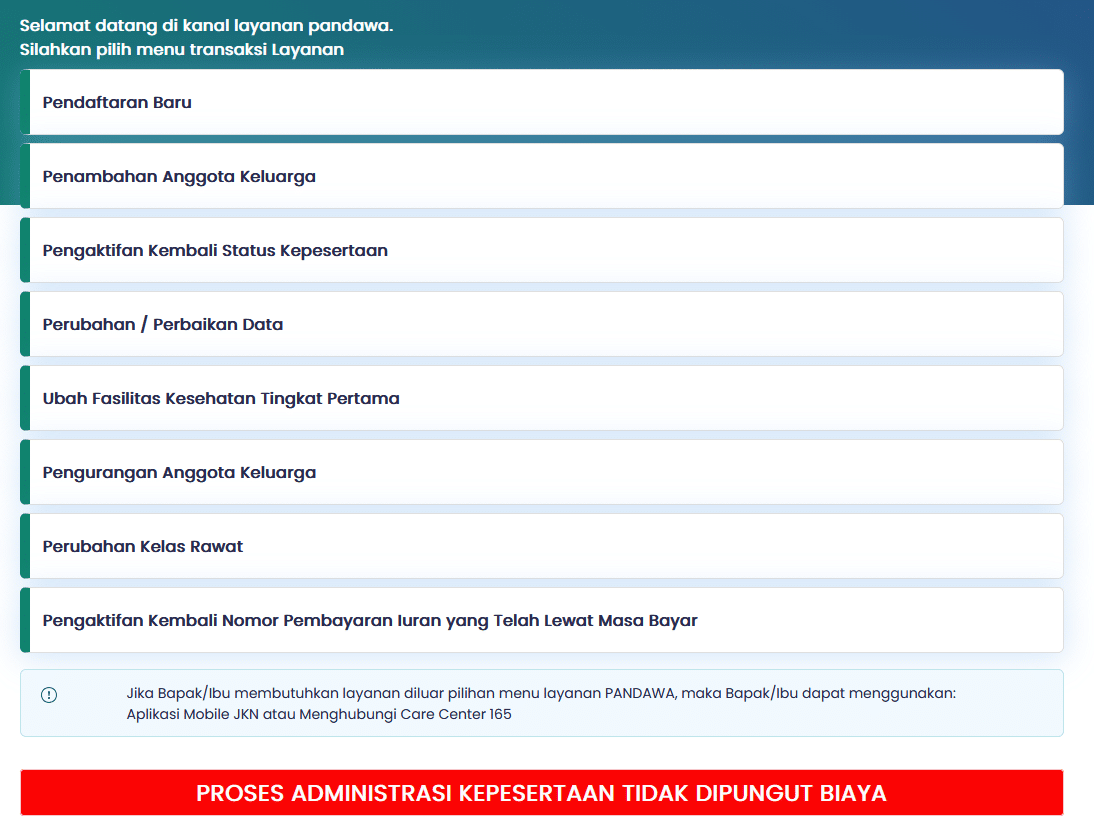The image size is (1094, 838).
Task: Click green accent bar of Penambahan Anggota Keluarga
Action: pos(25,176)
